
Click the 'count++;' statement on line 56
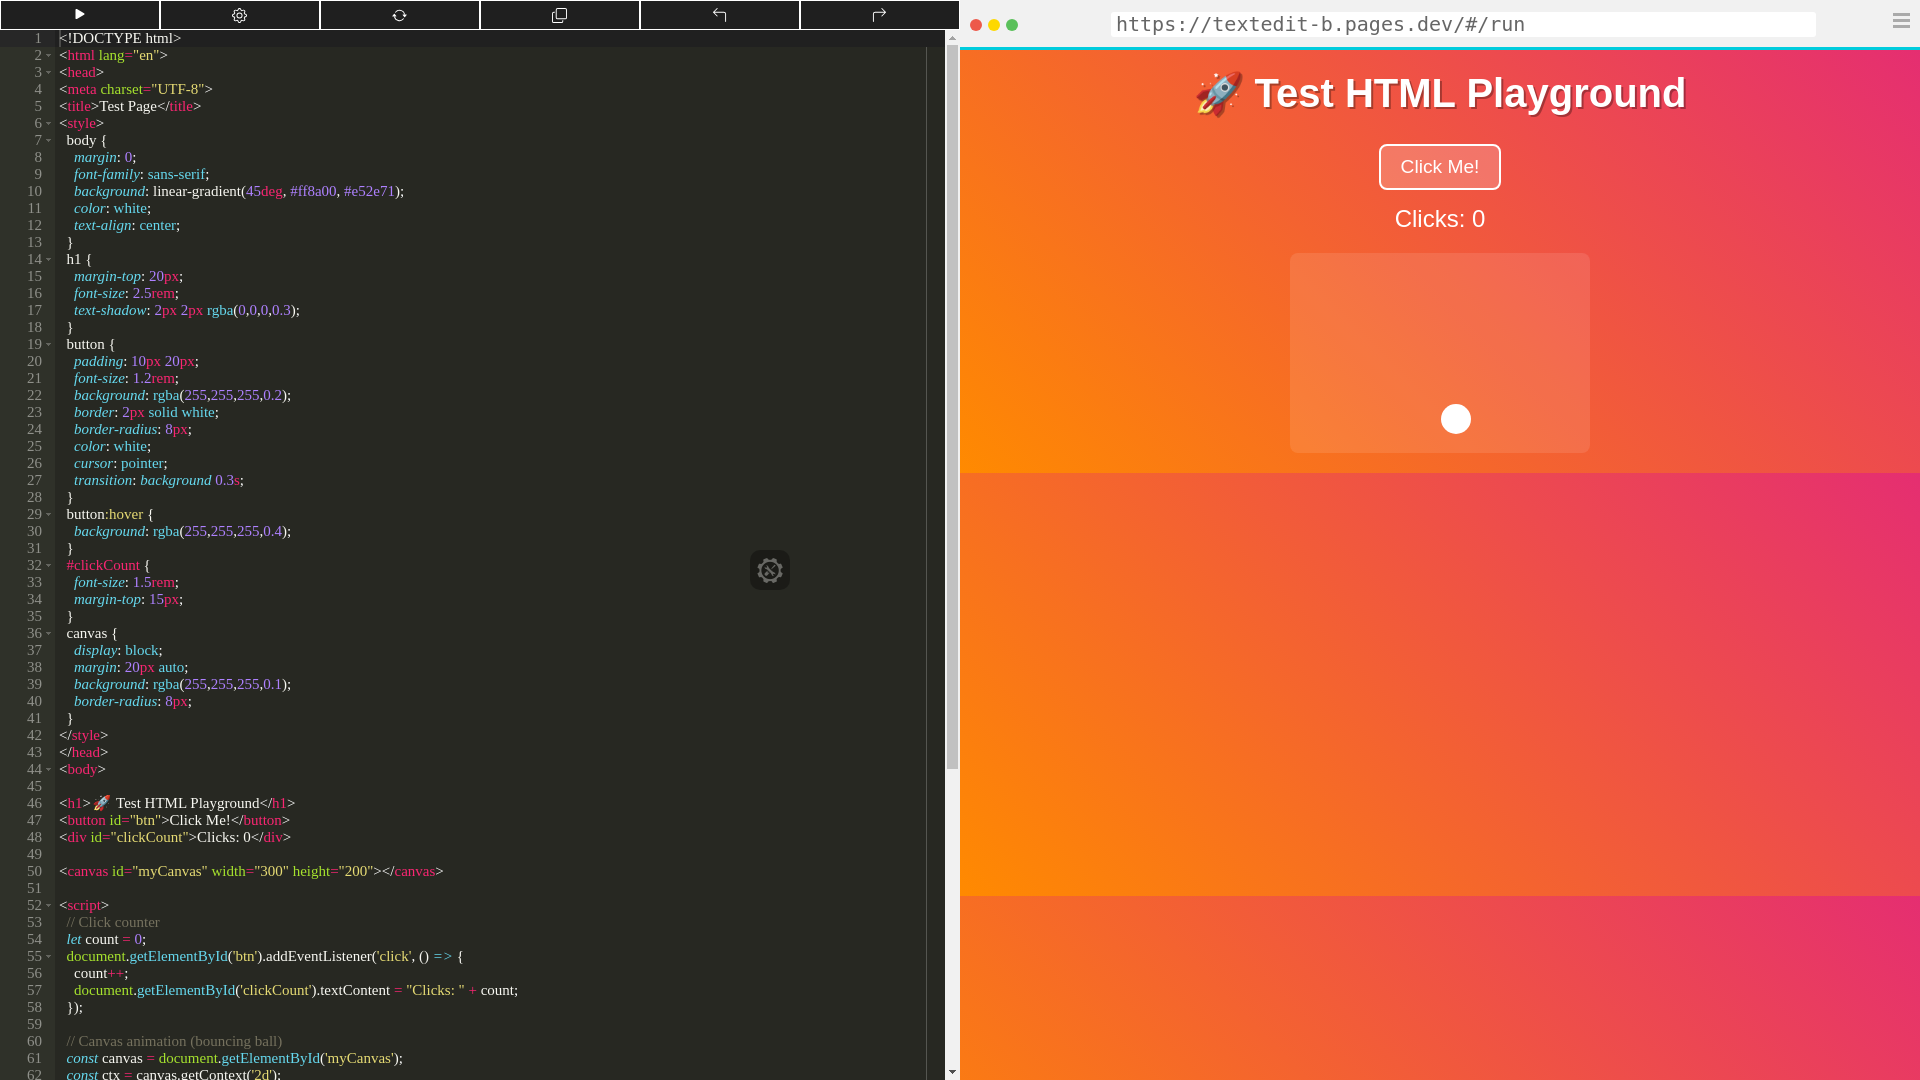tap(101, 973)
